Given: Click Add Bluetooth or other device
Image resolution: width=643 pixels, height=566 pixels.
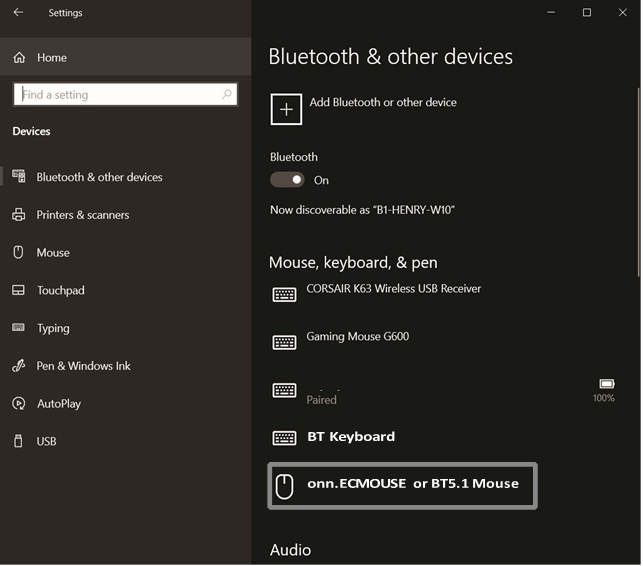Looking at the screenshot, I should 383,102.
